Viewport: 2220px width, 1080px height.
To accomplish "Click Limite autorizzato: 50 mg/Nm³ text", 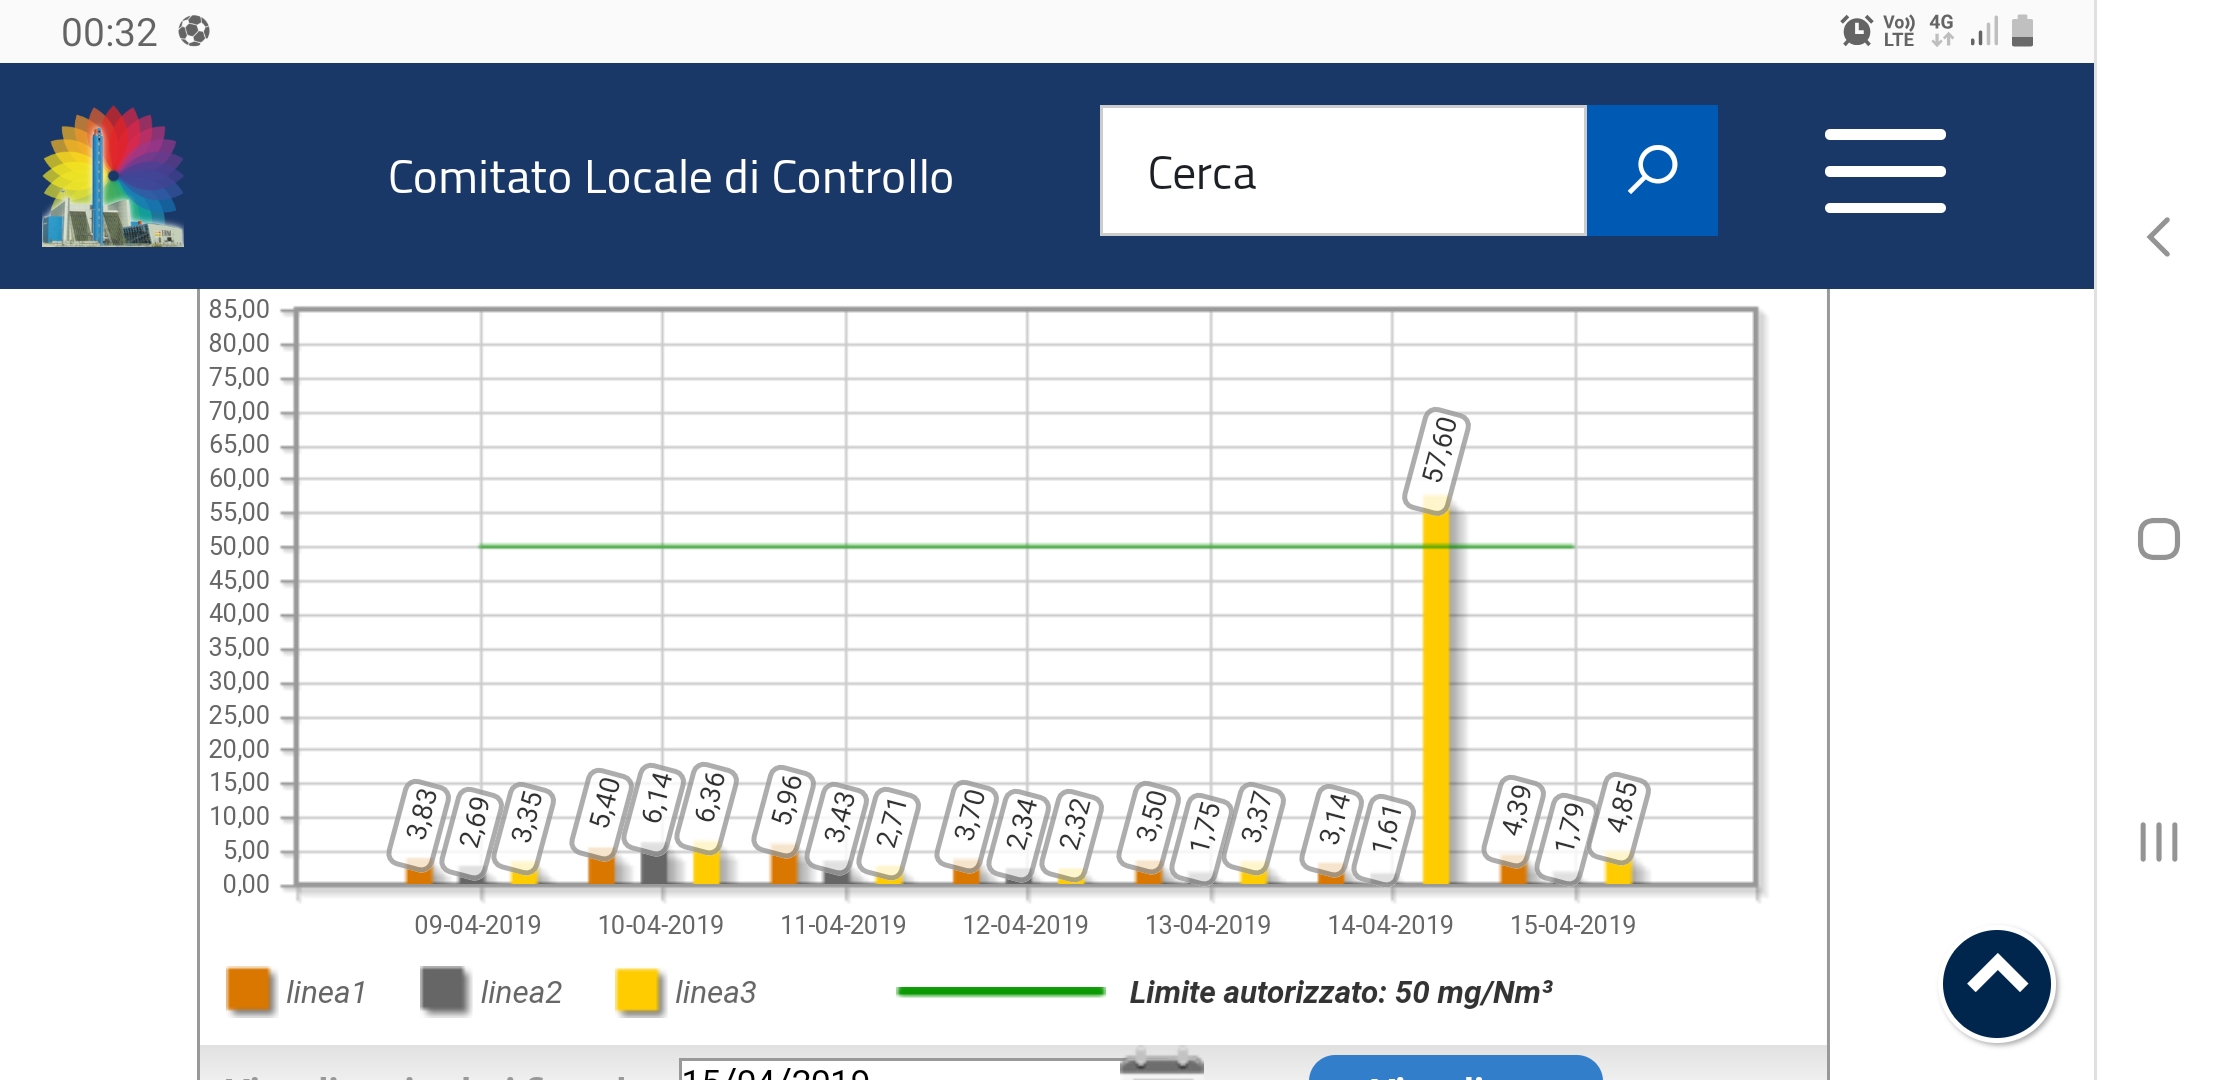I will 1341,992.
